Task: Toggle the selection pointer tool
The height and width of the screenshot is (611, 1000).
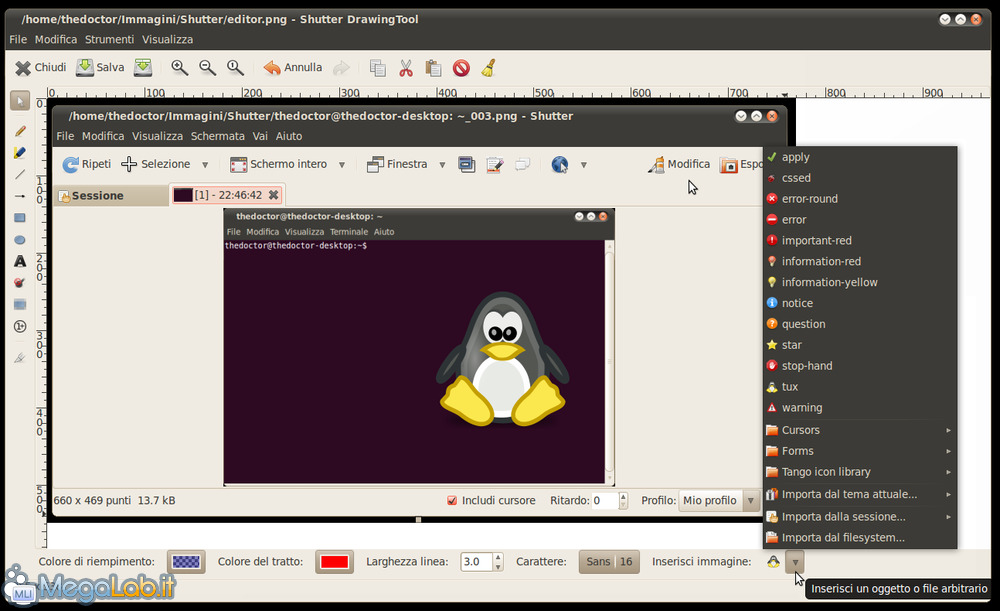Action: 19,100
